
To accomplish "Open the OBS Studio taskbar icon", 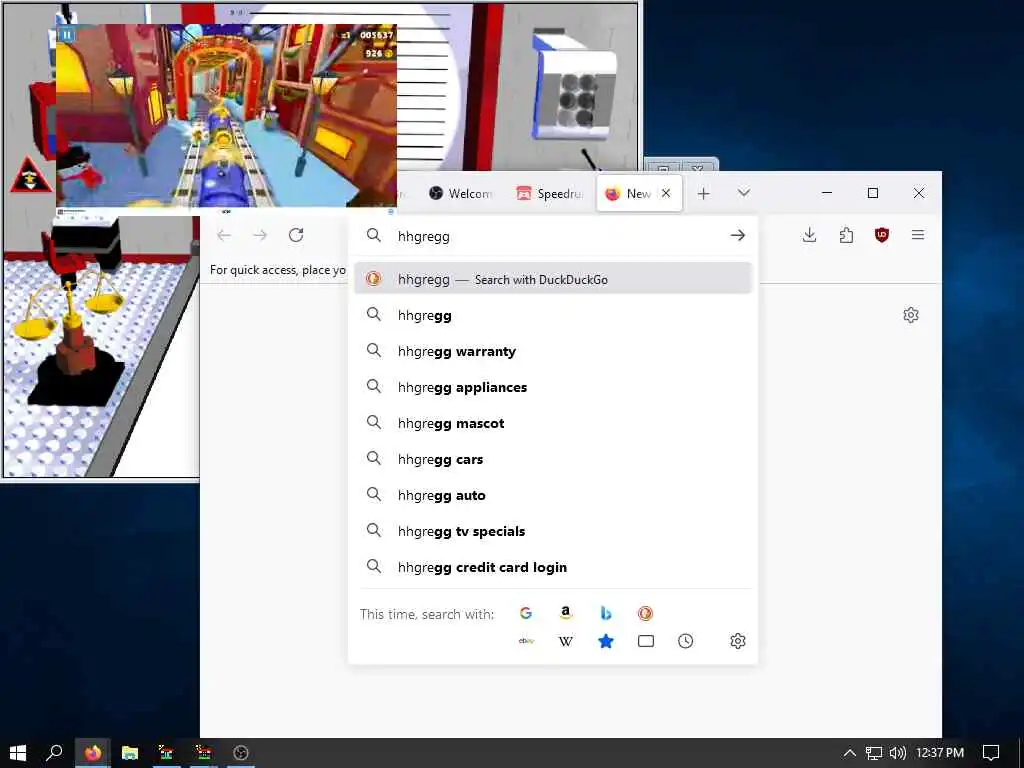I will [x=240, y=753].
